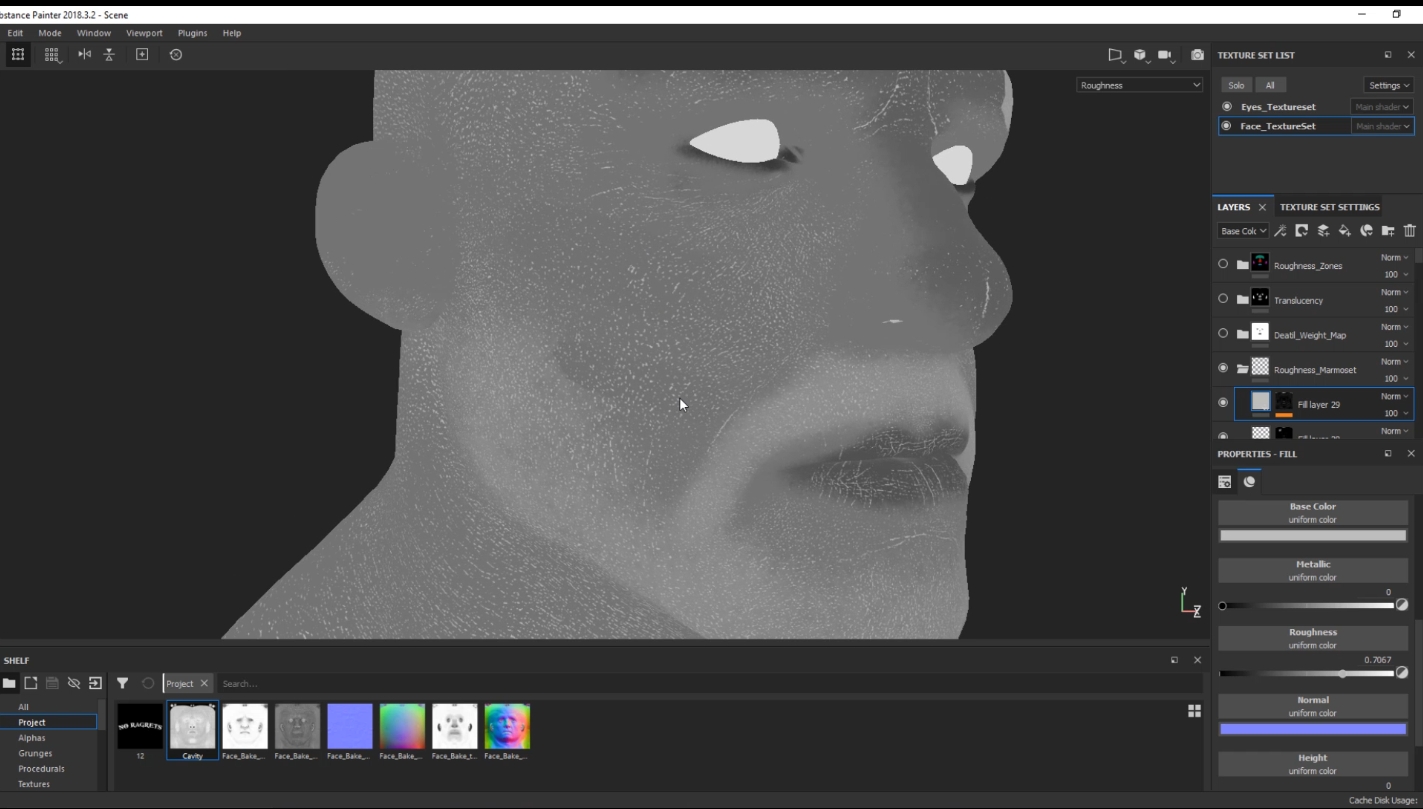Open the Window menu
Screen dimensions: 1423x809
click(94, 33)
